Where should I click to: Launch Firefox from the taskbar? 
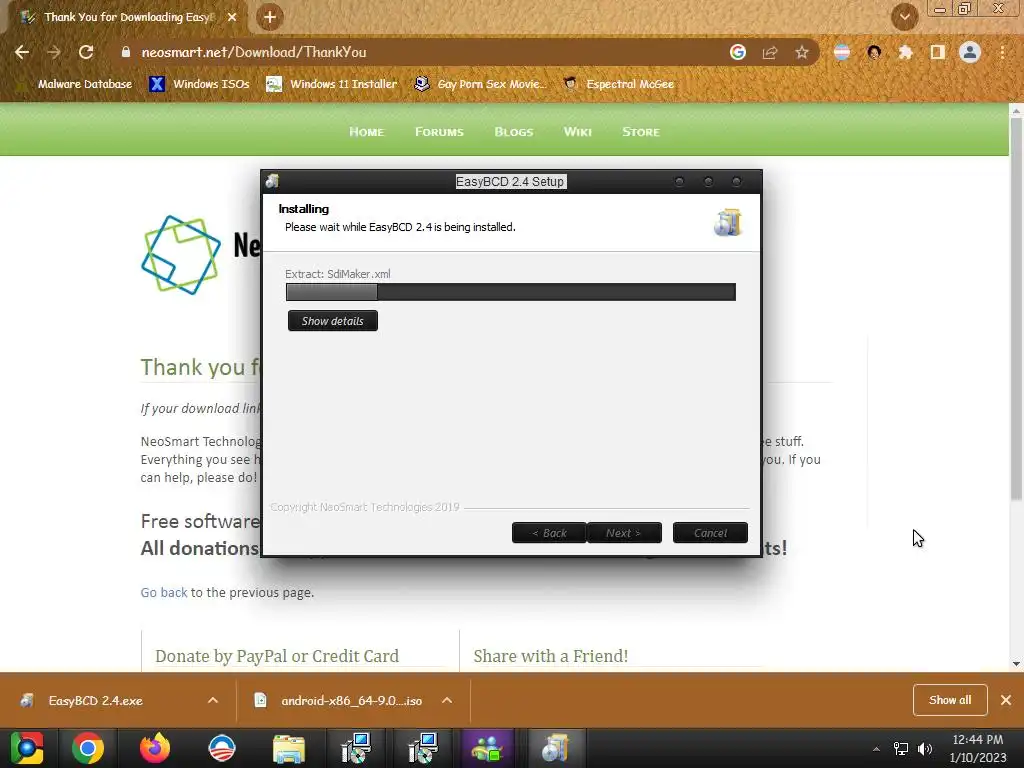click(155, 748)
